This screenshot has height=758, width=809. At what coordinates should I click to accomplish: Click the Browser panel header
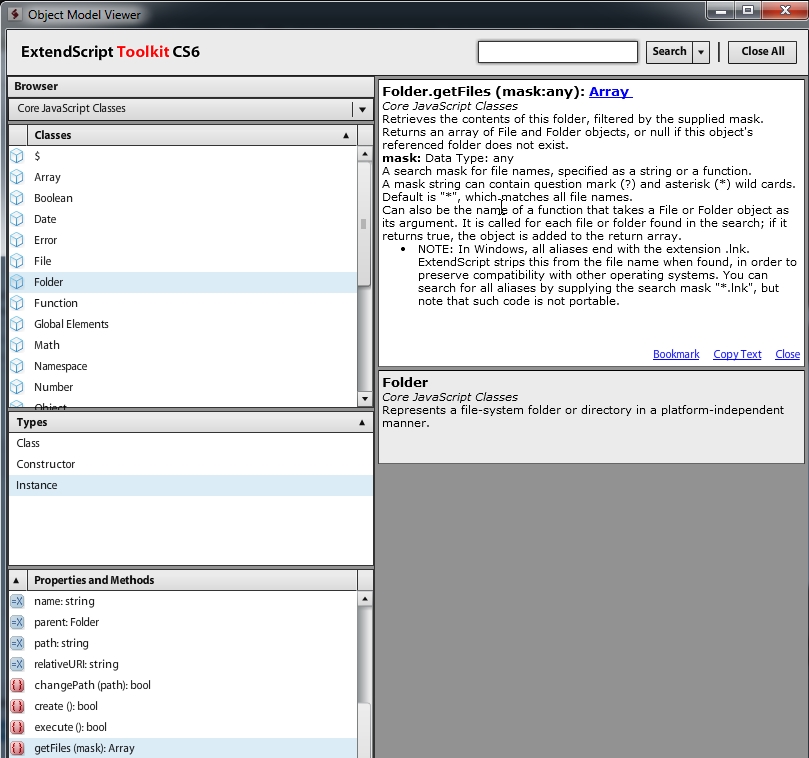[x=191, y=87]
